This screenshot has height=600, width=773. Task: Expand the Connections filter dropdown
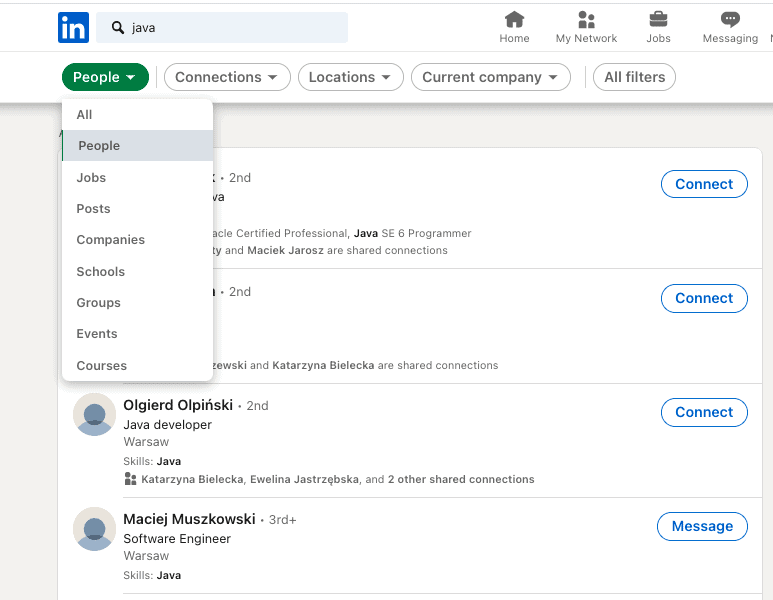(x=227, y=77)
